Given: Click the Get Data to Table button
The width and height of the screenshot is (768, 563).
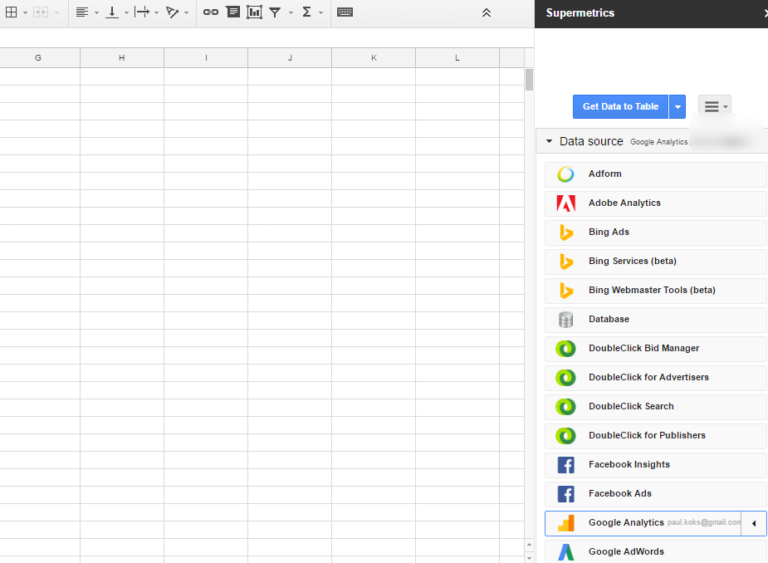Looking at the screenshot, I should tap(620, 107).
